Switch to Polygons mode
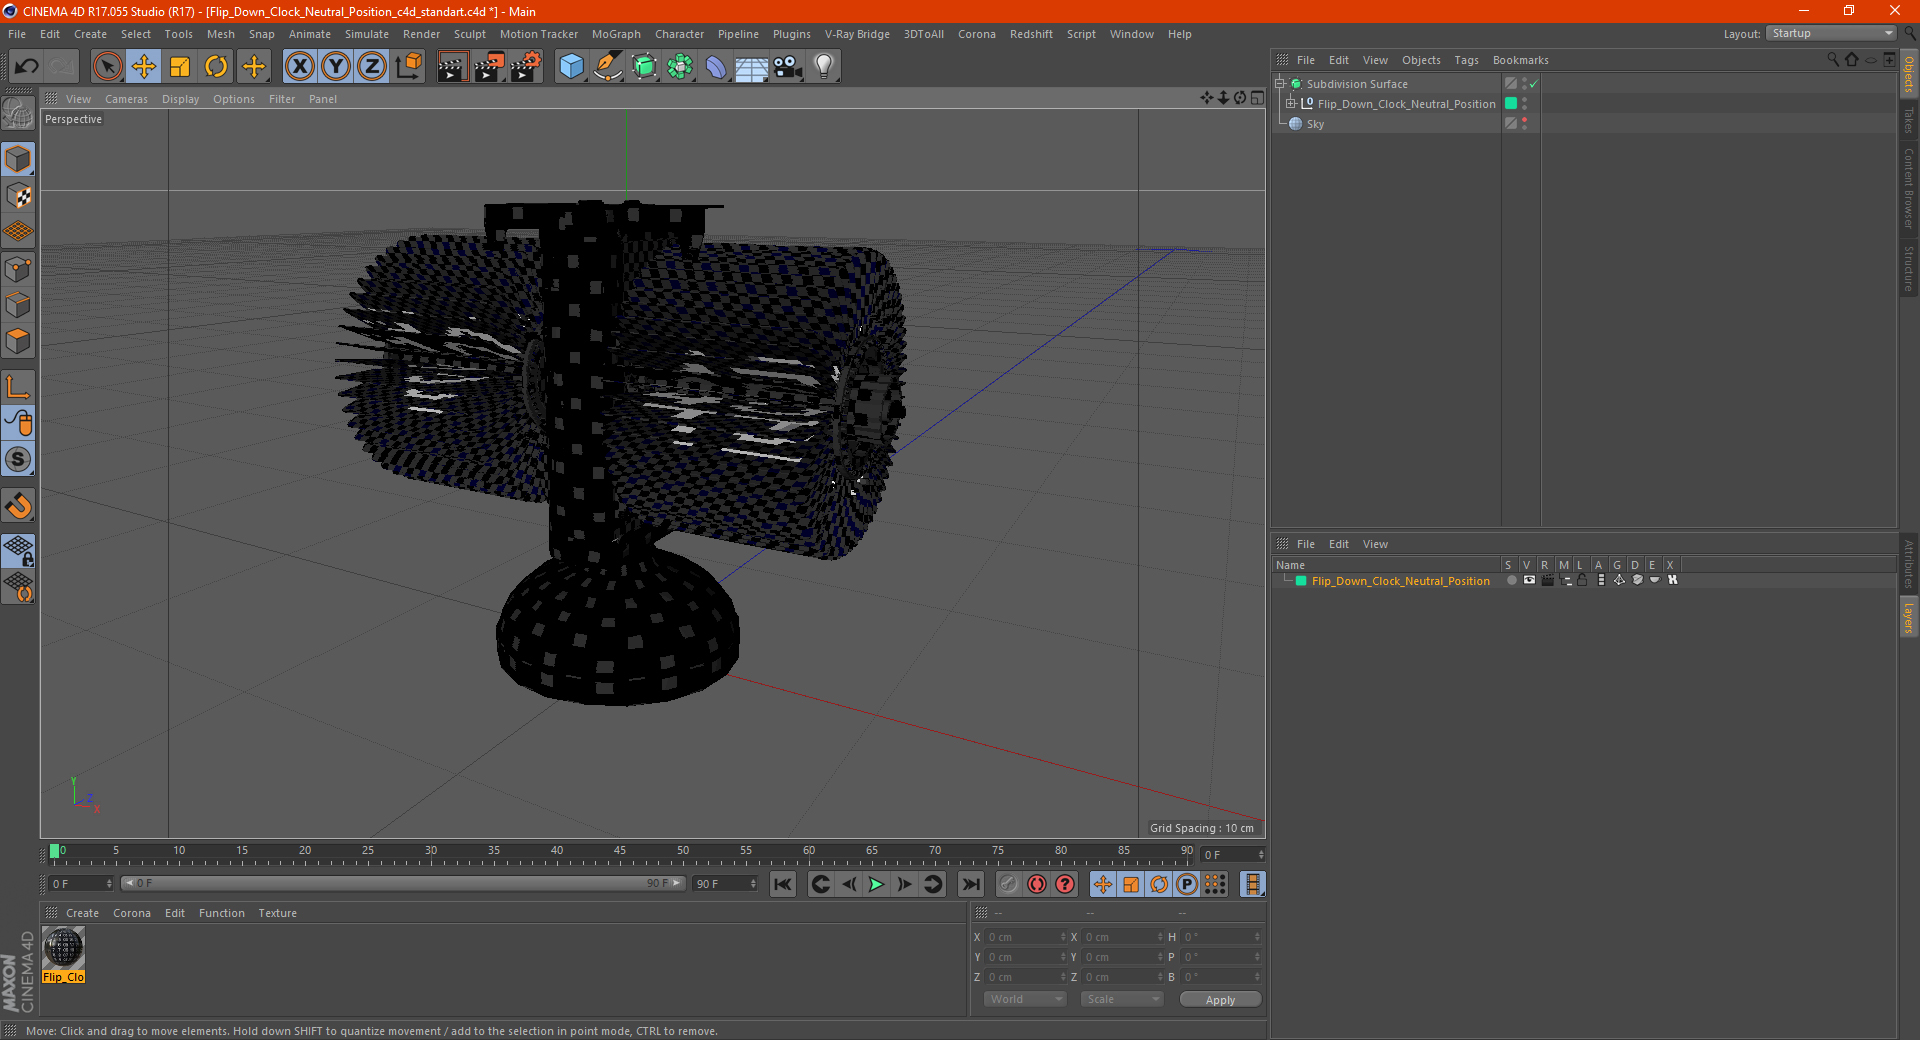The image size is (1920, 1040). pos(18,341)
